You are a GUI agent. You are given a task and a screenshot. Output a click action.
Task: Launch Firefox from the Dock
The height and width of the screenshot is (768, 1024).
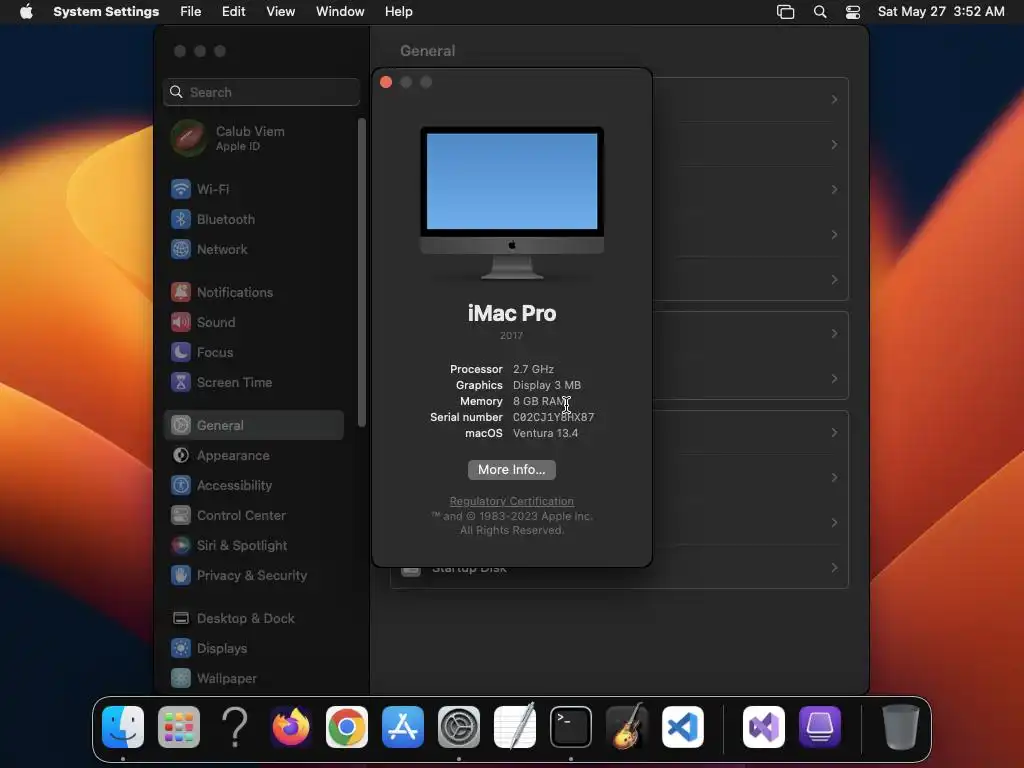291,727
